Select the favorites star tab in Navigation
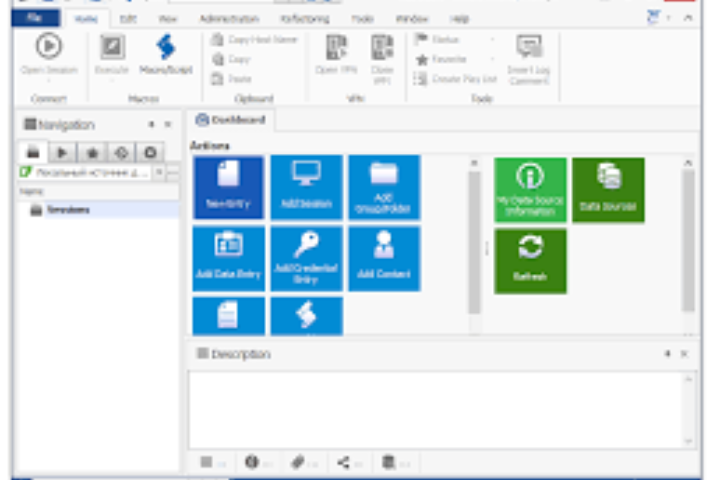720x480 pixels. click(x=92, y=152)
